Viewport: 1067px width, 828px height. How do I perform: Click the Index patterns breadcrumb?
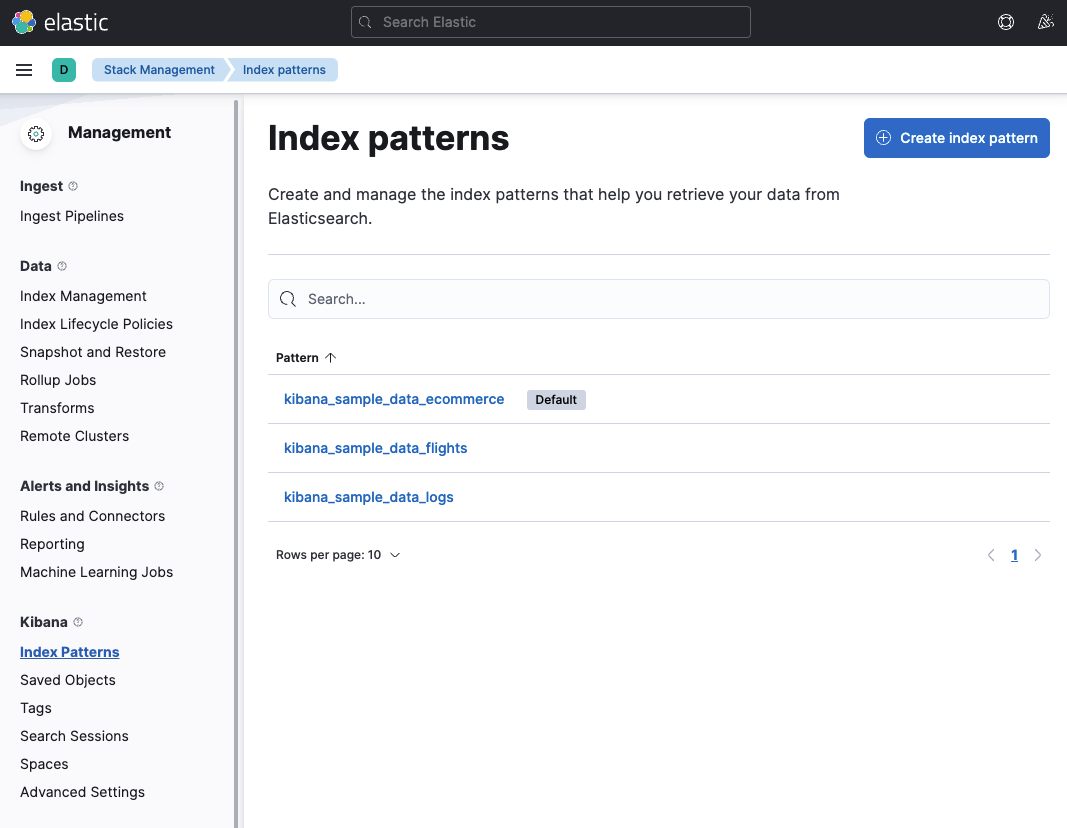(284, 70)
